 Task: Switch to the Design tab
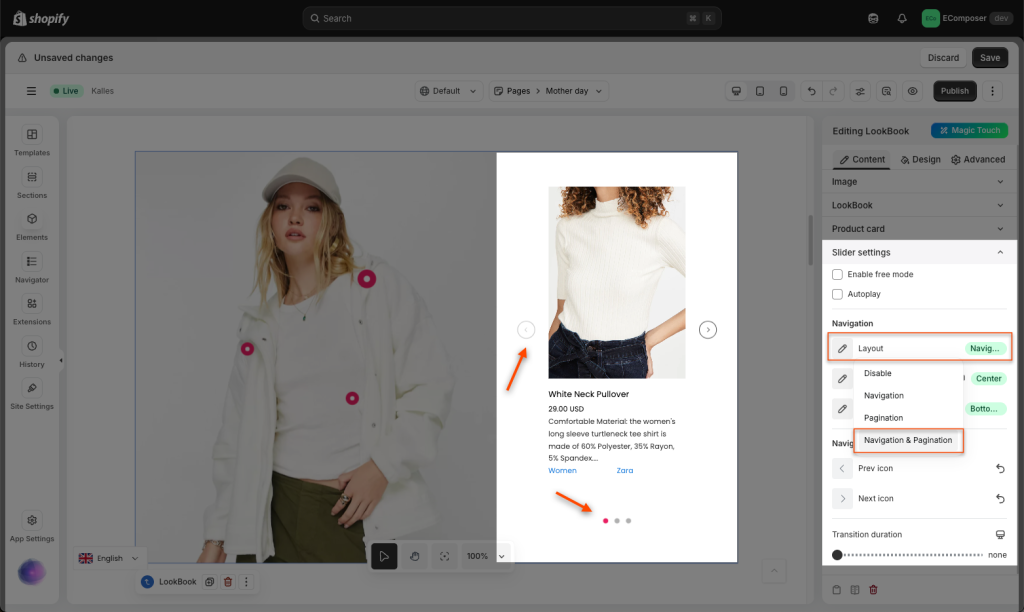tap(920, 159)
